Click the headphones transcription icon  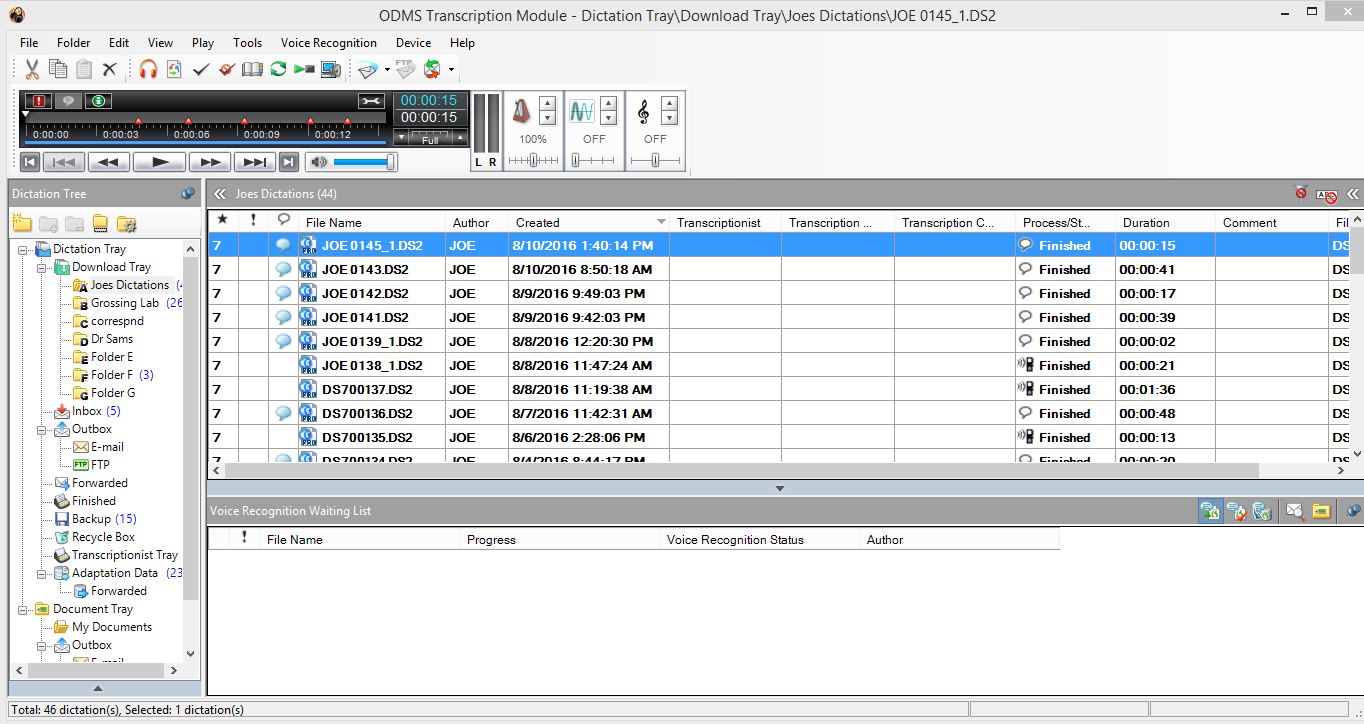148,69
